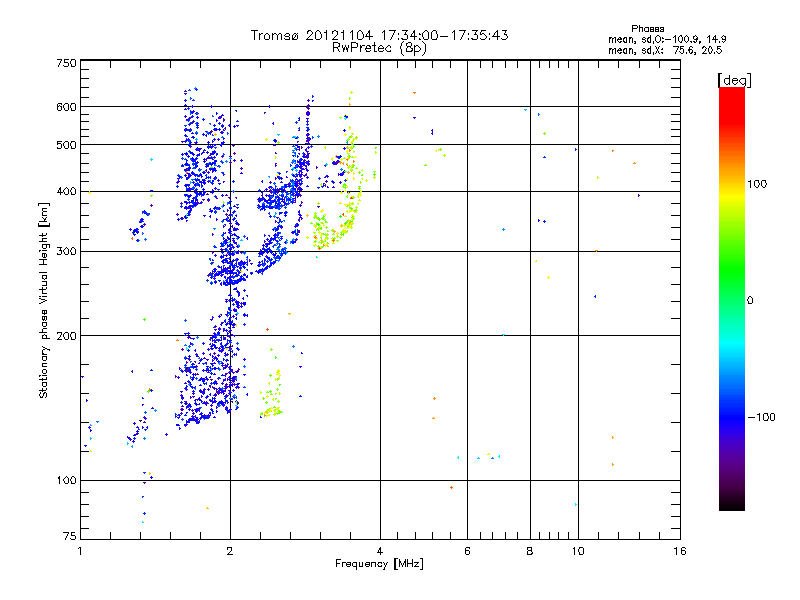This screenshot has width=800, height=600.
Task: Click the x-axis tick label '10'
Action: (x=578, y=551)
